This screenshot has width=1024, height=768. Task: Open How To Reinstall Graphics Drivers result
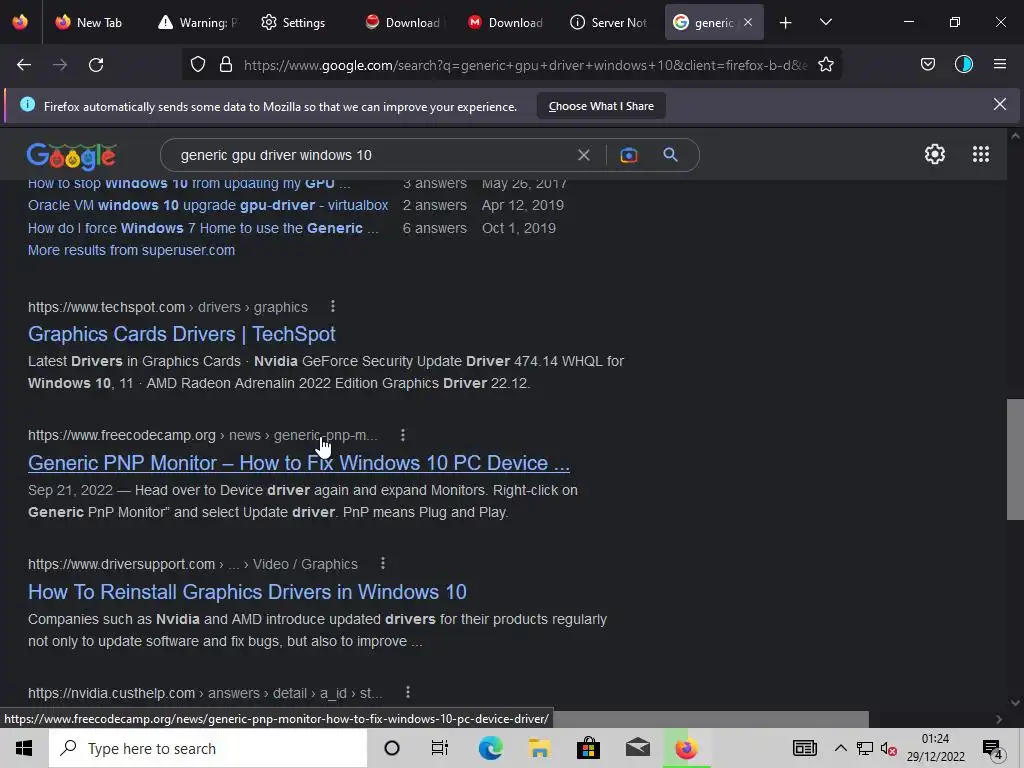click(247, 592)
